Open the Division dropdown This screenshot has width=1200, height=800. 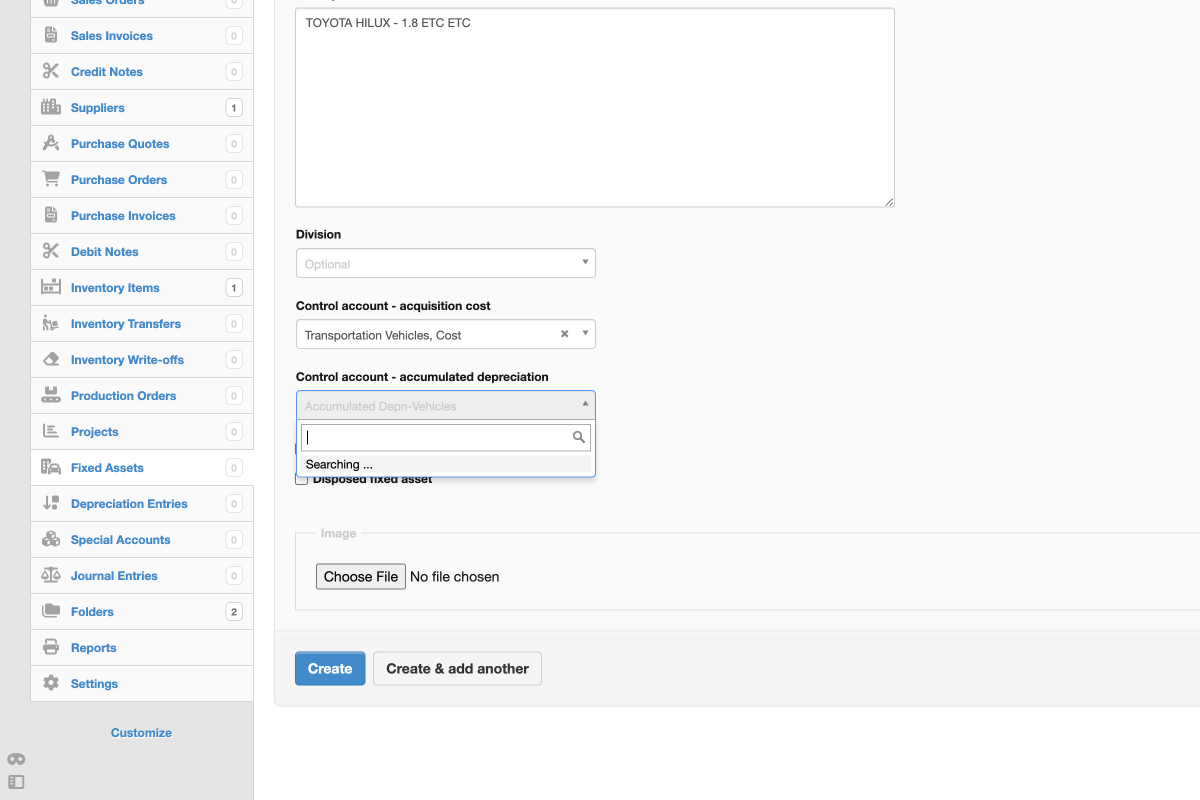point(446,264)
